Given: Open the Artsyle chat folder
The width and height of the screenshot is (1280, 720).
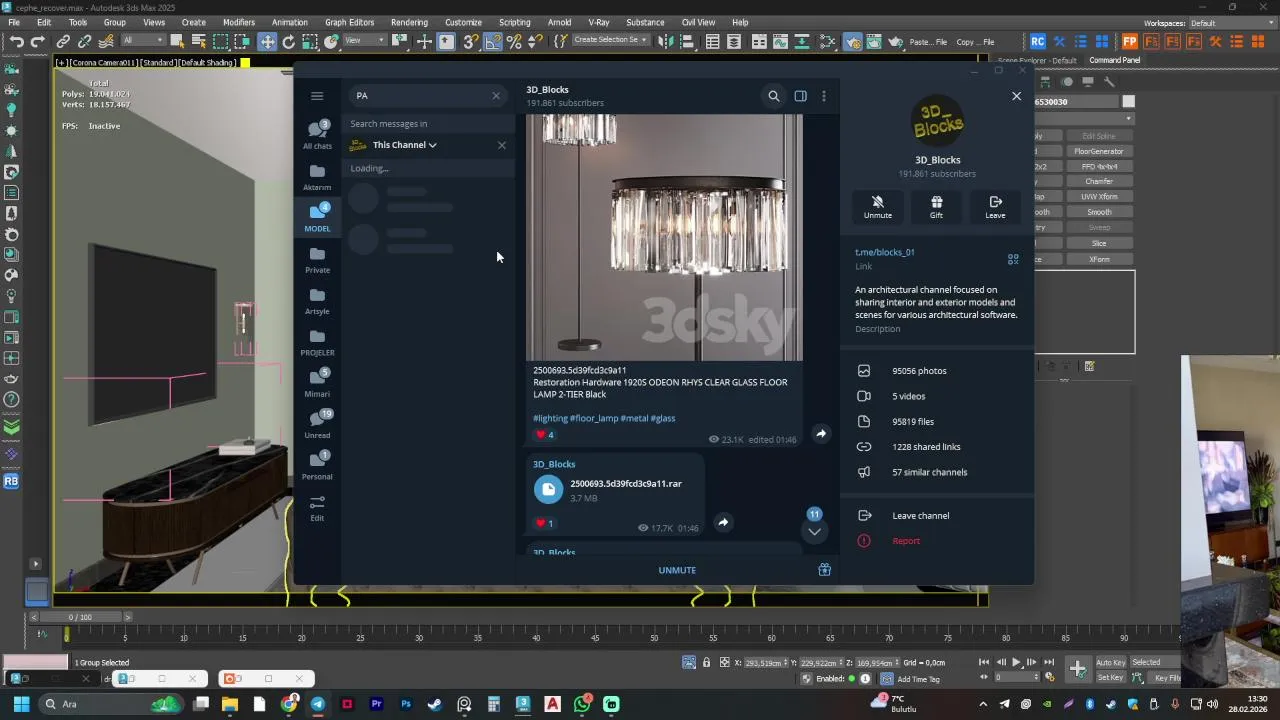Looking at the screenshot, I should tap(317, 301).
